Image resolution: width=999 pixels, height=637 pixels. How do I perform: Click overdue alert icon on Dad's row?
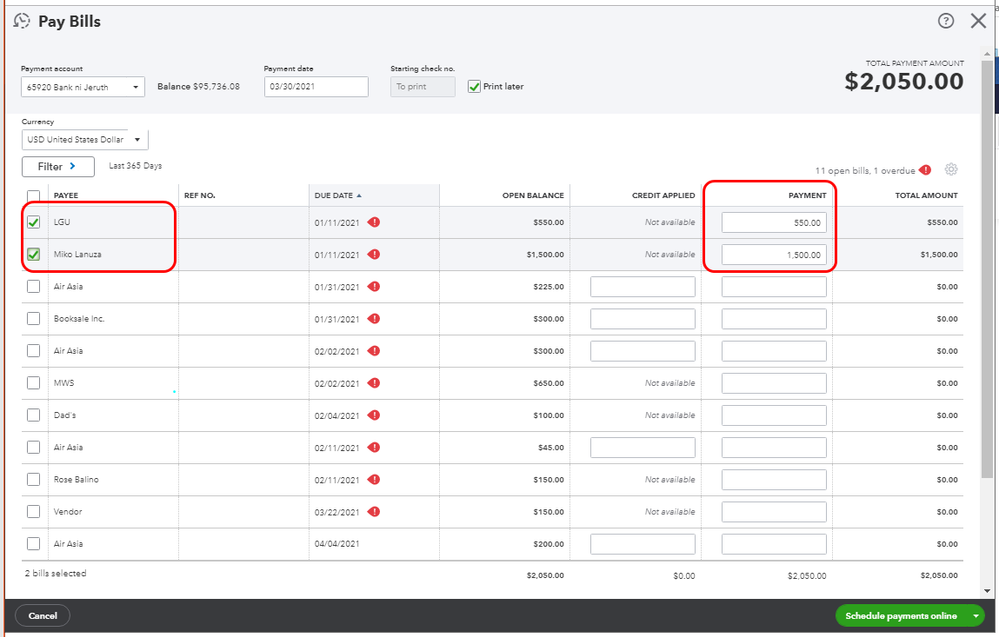[x=374, y=415]
